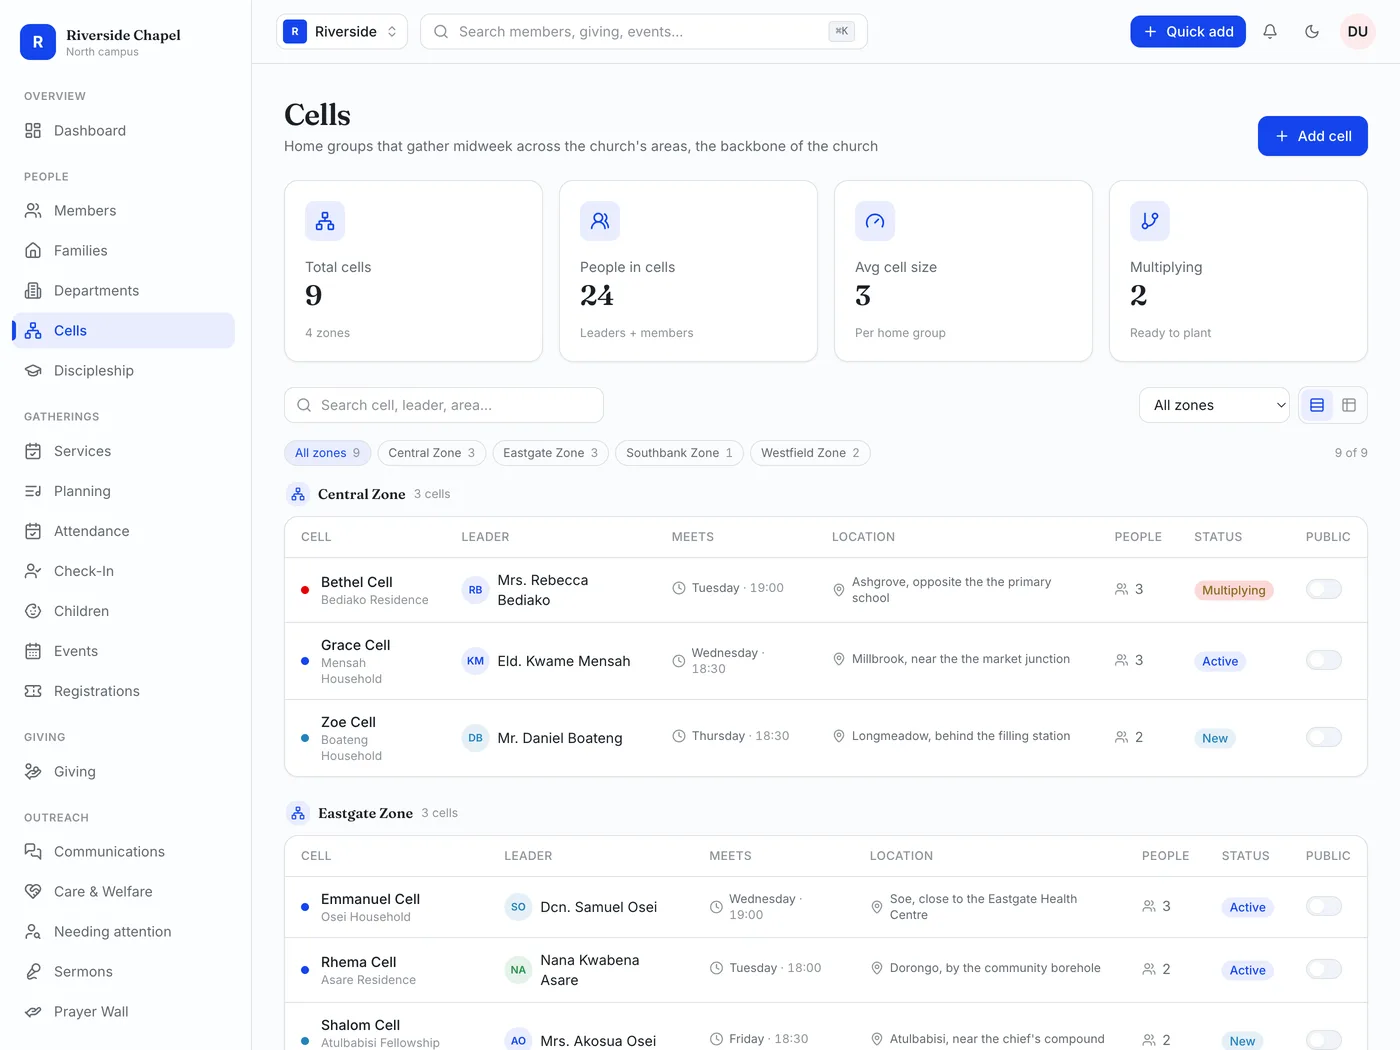This screenshot has width=1400, height=1050.
Task: Click the Add cell button
Action: click(x=1313, y=136)
